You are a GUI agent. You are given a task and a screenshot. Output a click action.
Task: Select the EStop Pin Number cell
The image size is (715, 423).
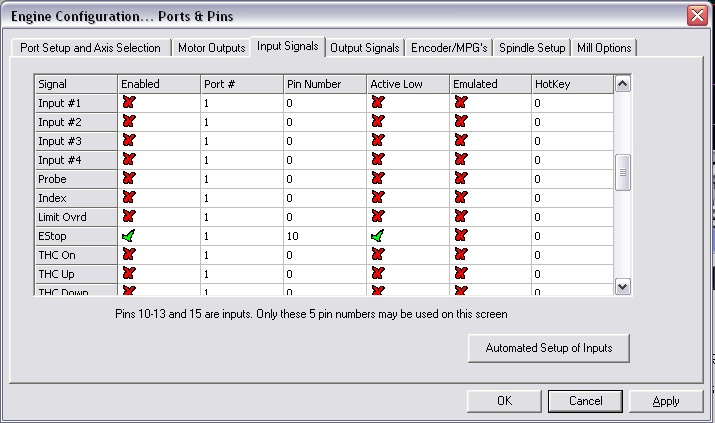(323, 236)
